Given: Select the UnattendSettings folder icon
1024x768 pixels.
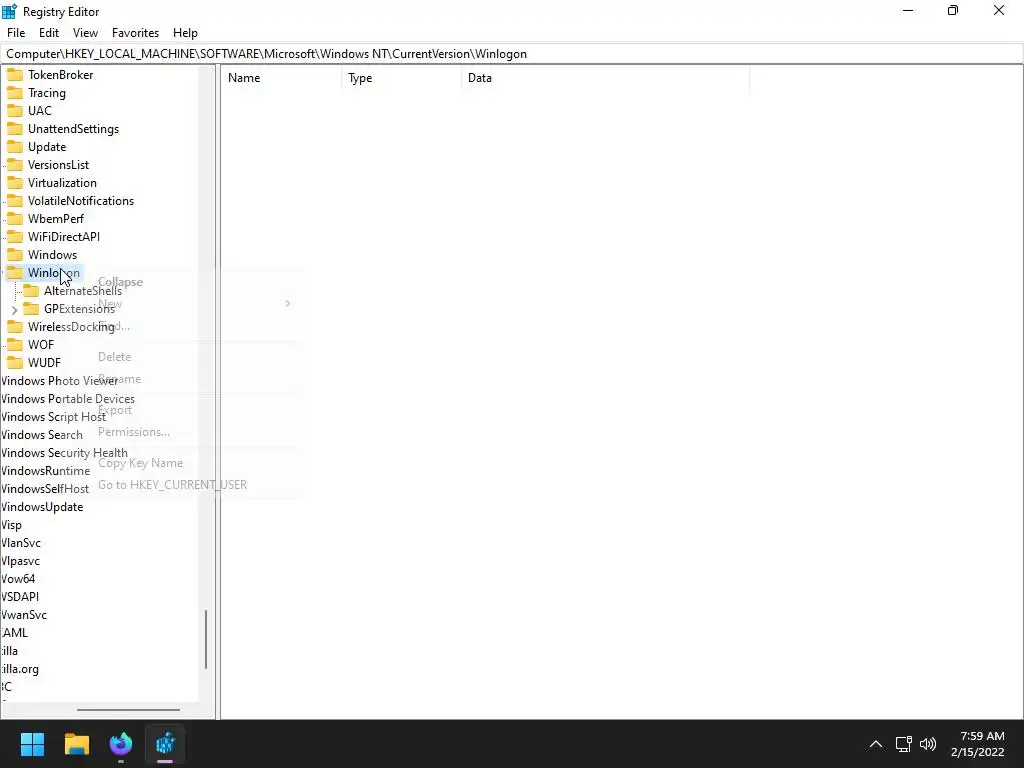Looking at the screenshot, I should [x=14, y=129].
